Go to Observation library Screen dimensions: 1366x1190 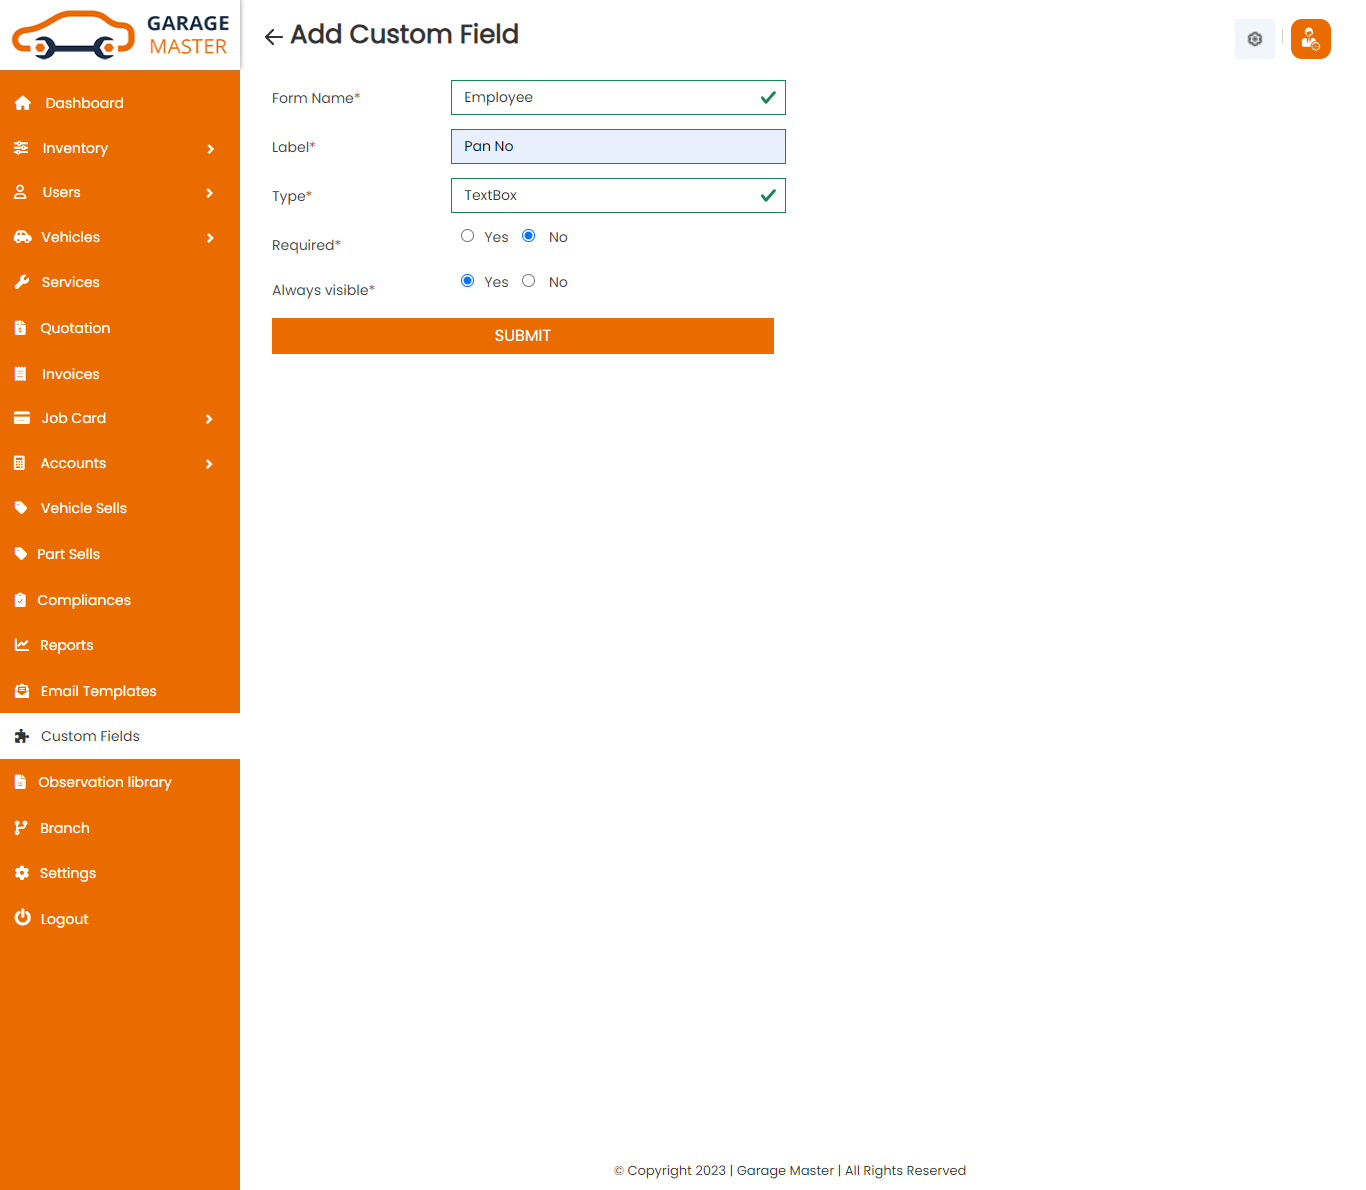pyautogui.click(x=104, y=781)
